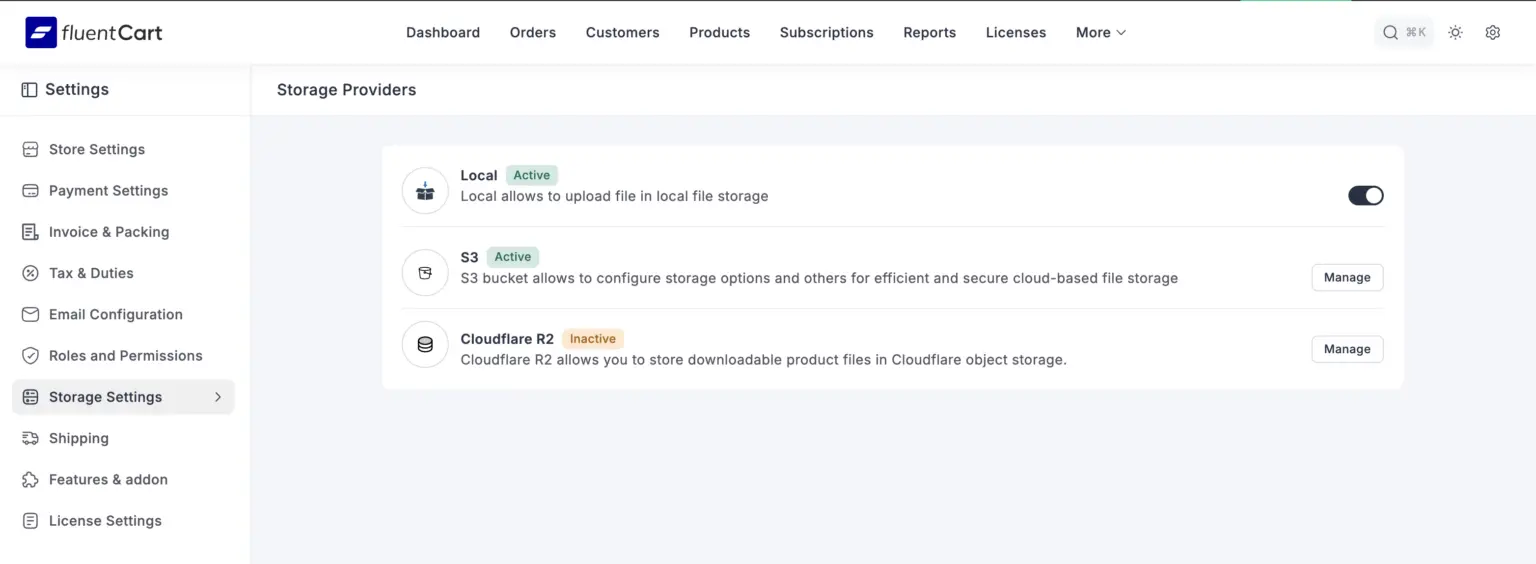The height and width of the screenshot is (564, 1536).
Task: Click the Tax & Duties percent icon
Action: coord(30,273)
